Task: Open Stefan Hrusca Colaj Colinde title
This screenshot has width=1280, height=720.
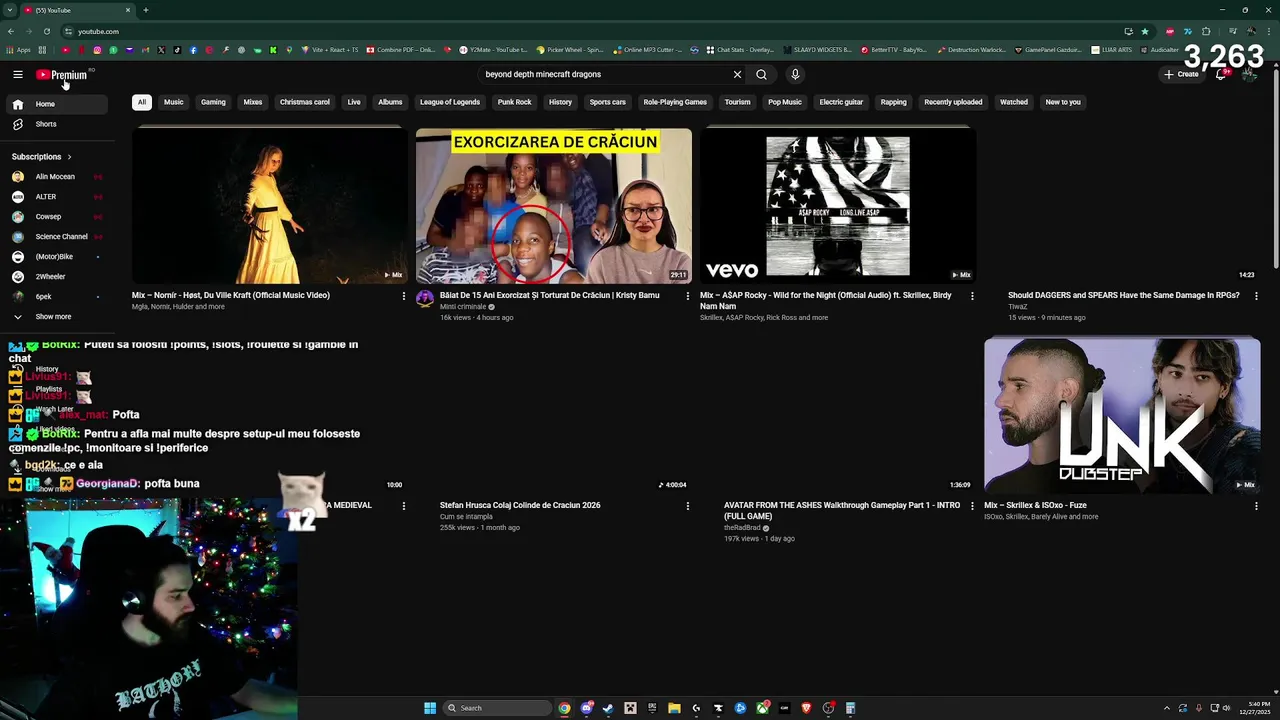Action: 520,505
